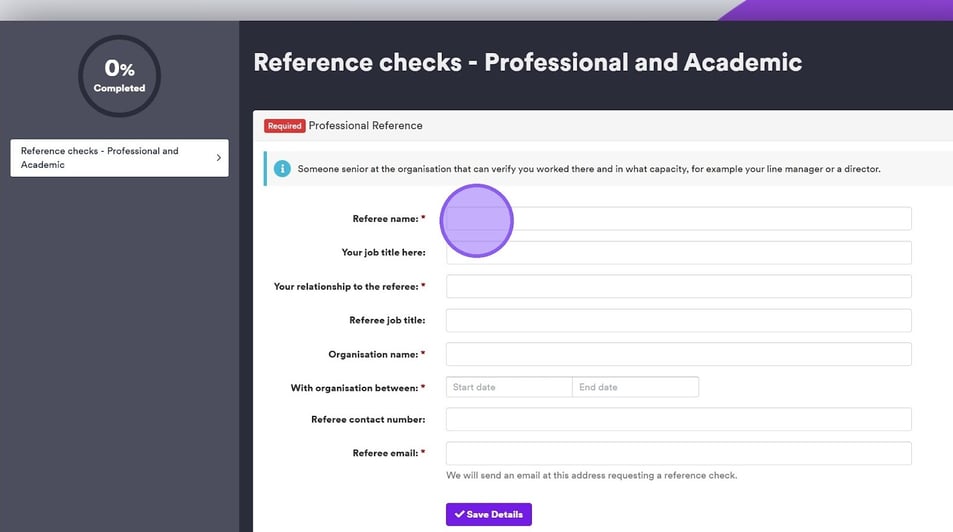953x532 pixels.
Task: Click into the Your job title here field
Action: coord(678,253)
